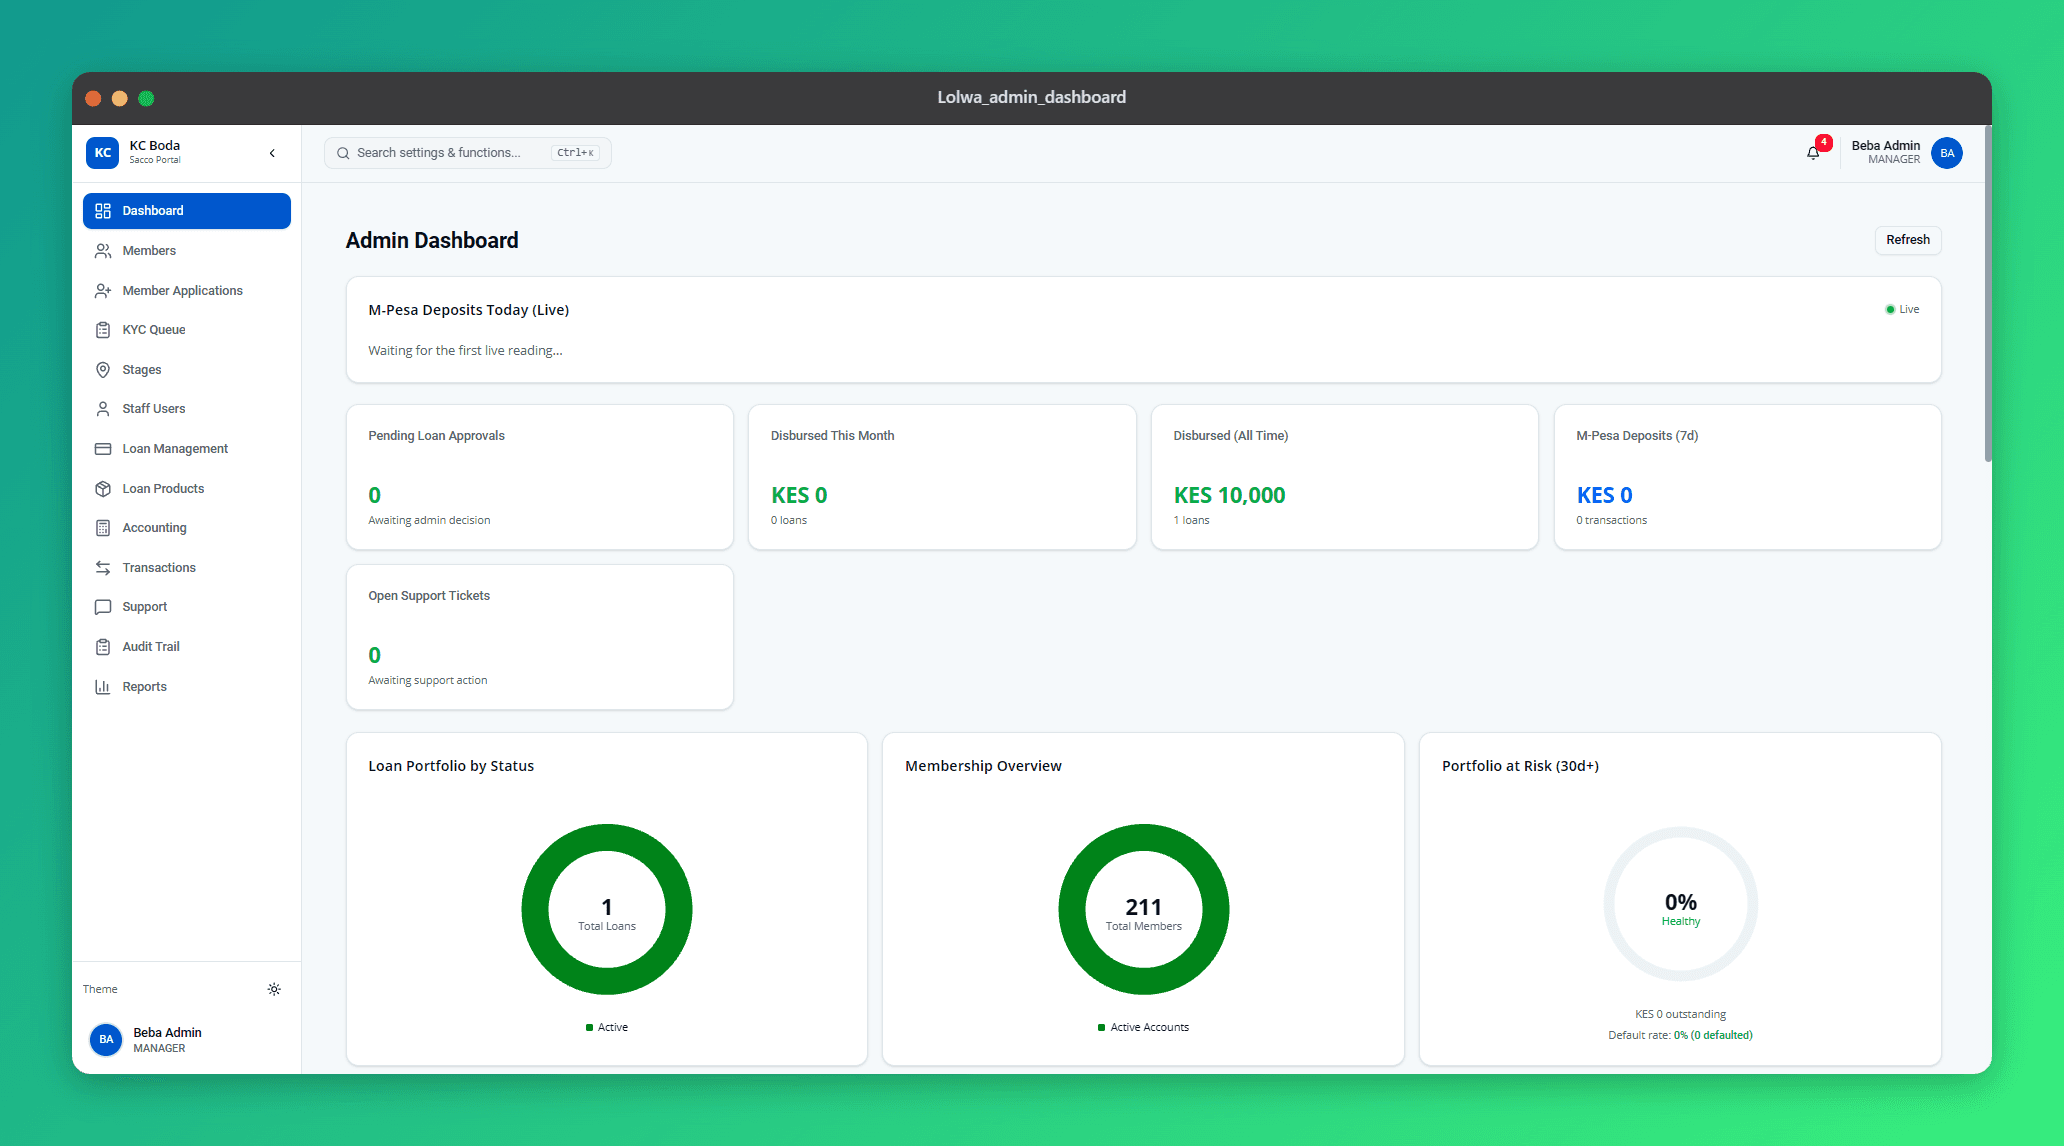Click the Portfolio at Risk gauge ring
The height and width of the screenshot is (1146, 2064).
coord(1681,904)
